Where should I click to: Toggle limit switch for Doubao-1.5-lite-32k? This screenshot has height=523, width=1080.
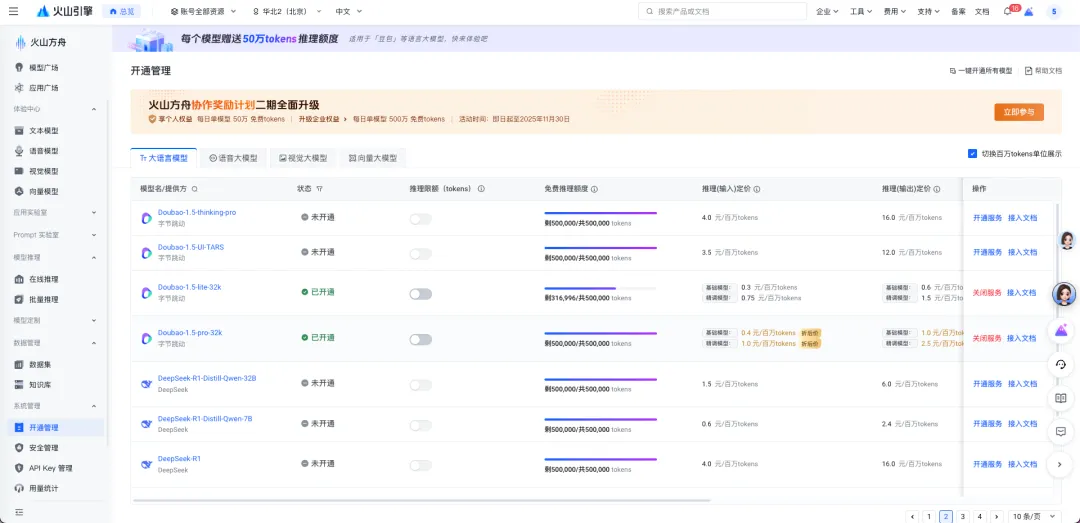pos(421,294)
